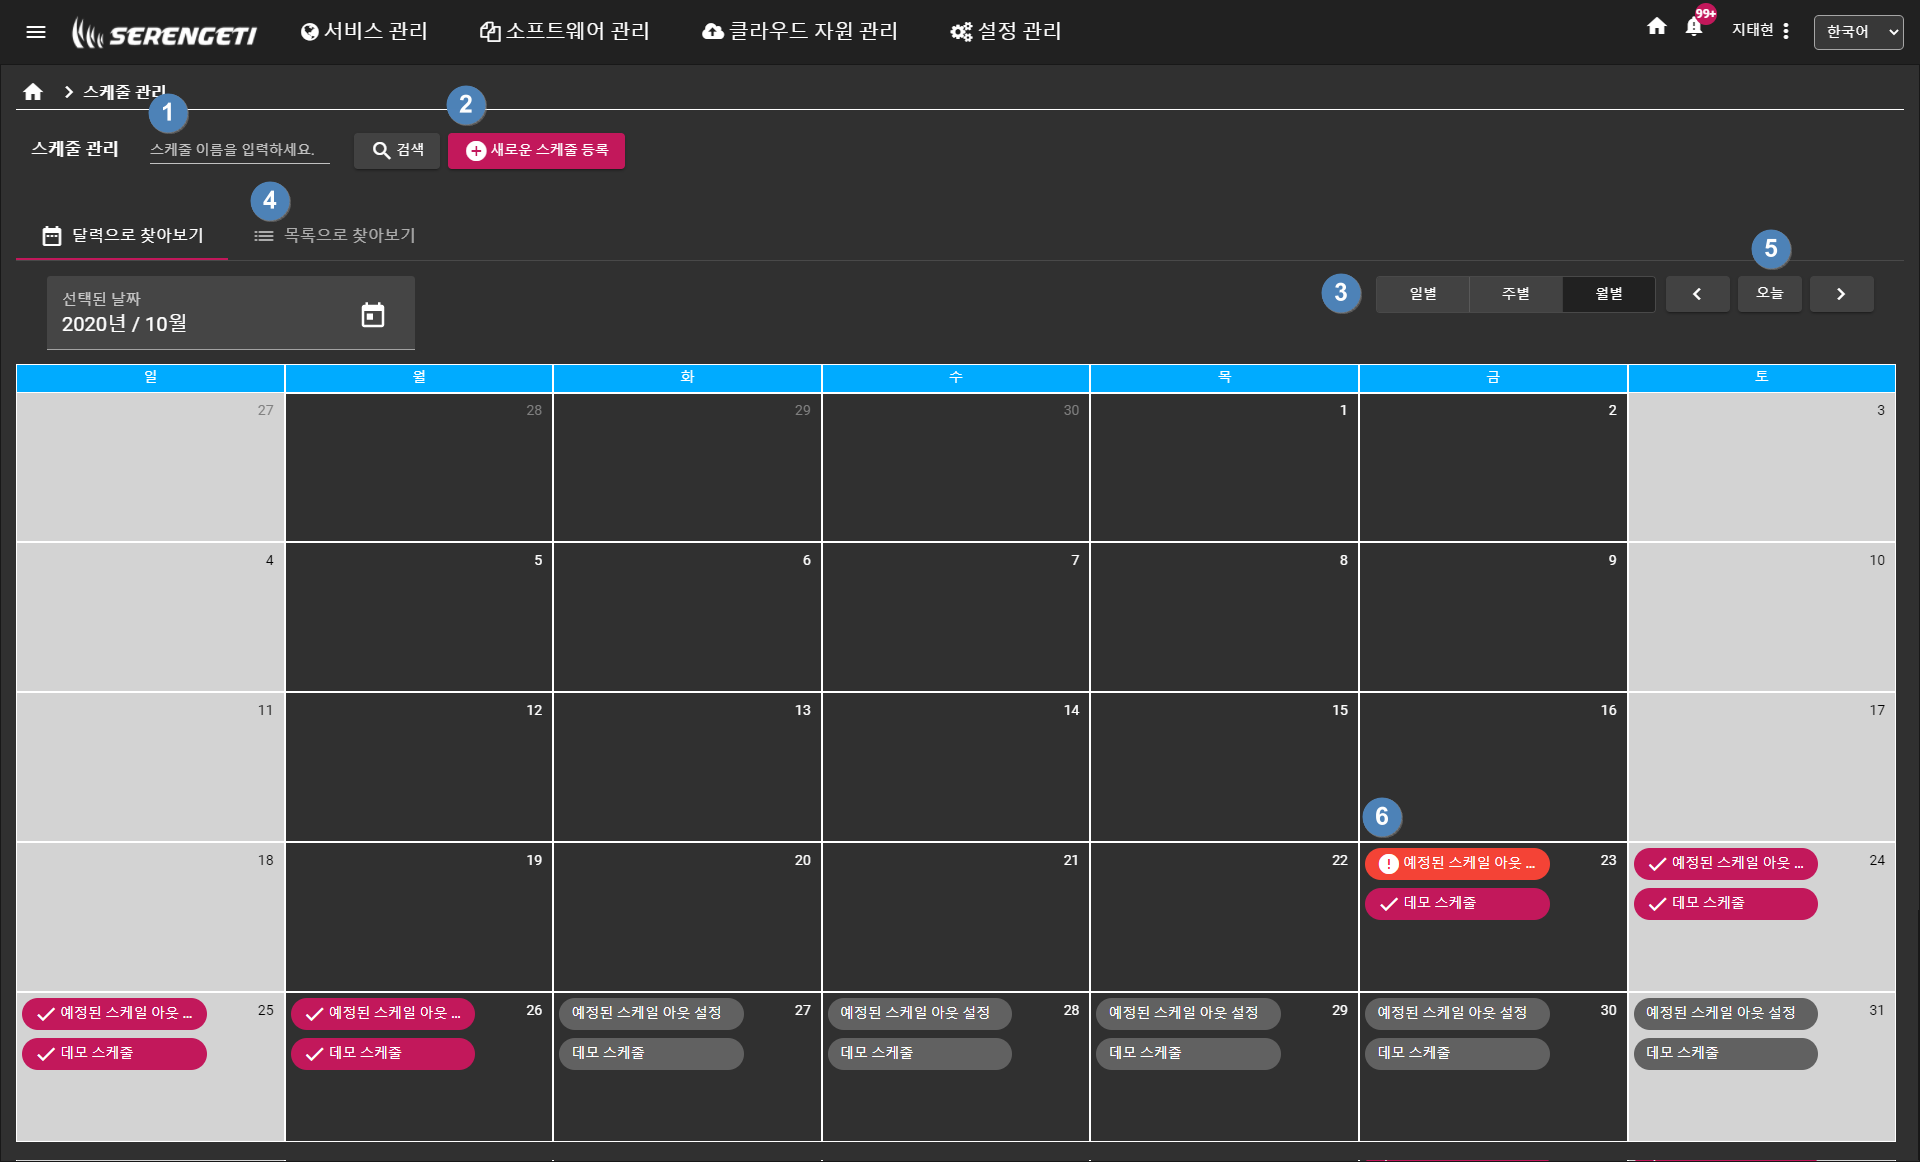Image resolution: width=1920 pixels, height=1162 pixels.
Task: Click the 검색 search button
Action: pos(397,150)
